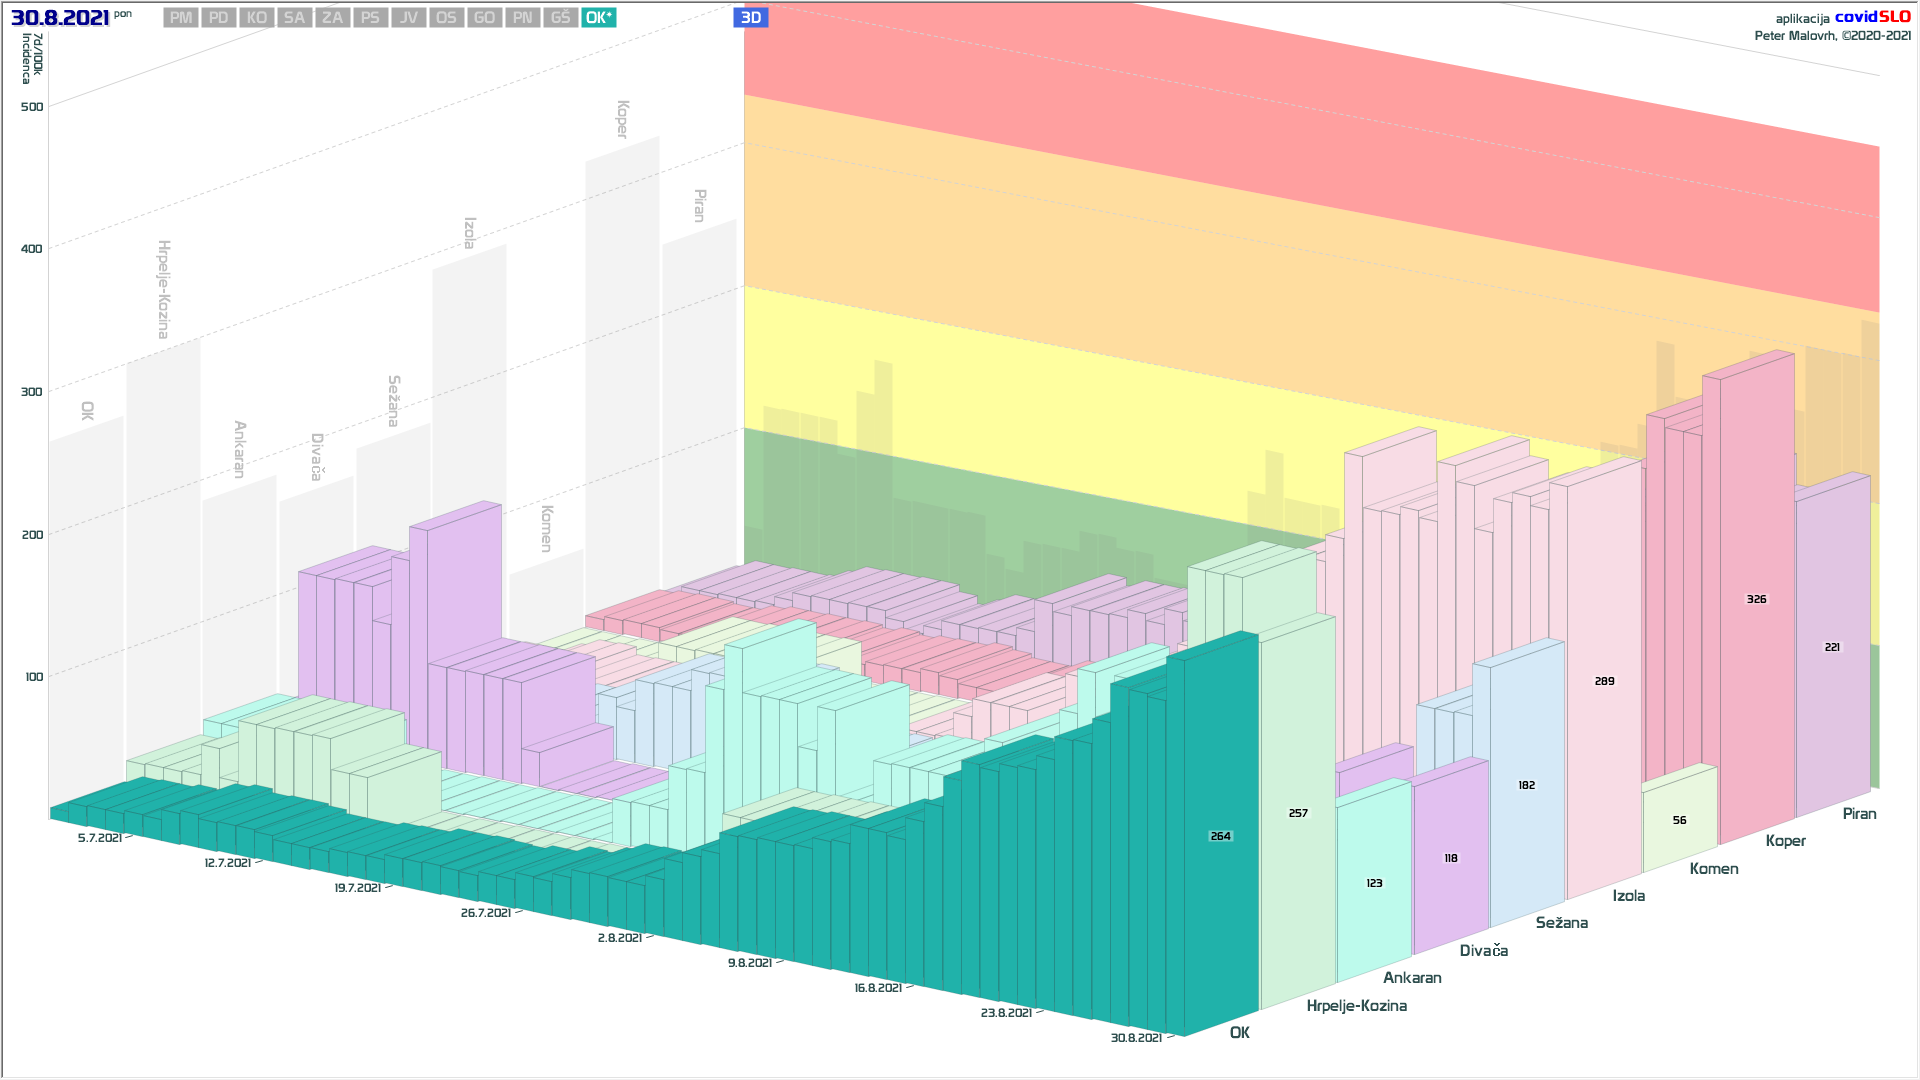This screenshot has width=1920, height=1080.
Task: Select the PM region button
Action: pos(181,18)
